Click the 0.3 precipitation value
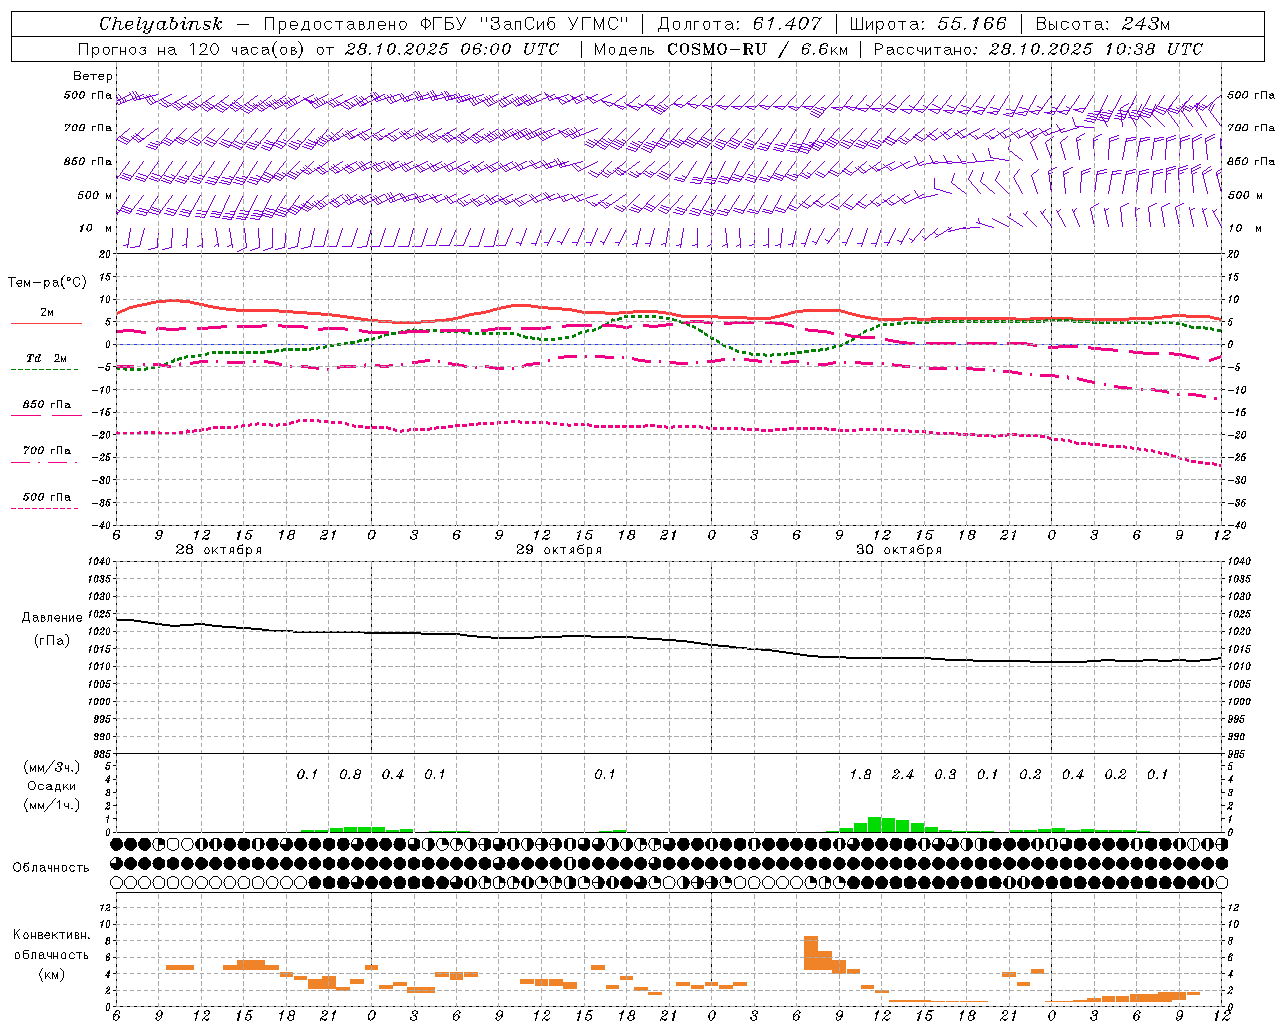Viewport: 1280px width, 1024px height. (x=945, y=775)
